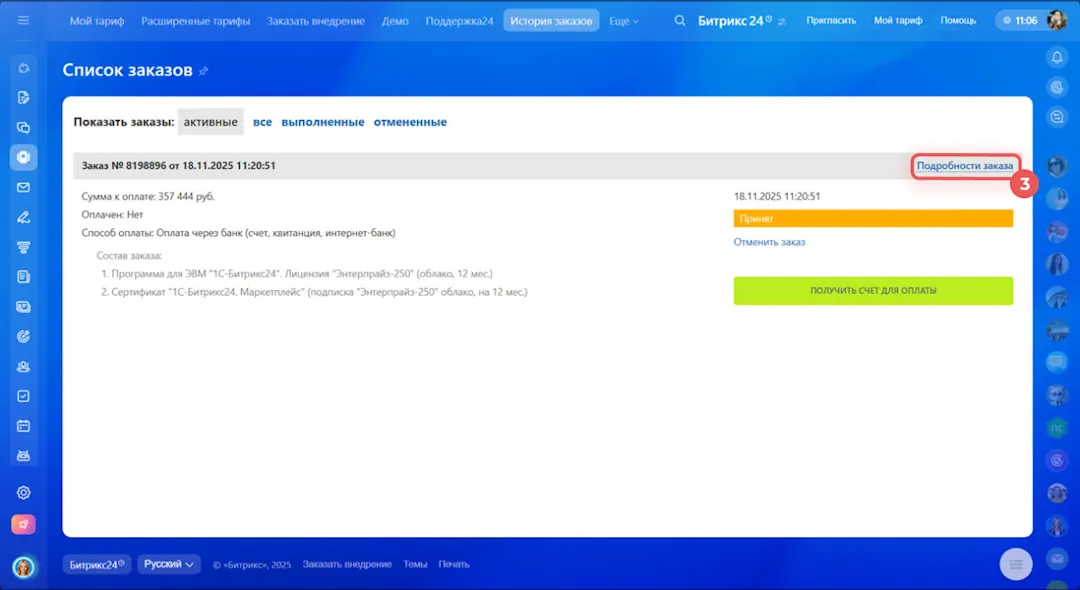
Task: Open the Русский language dropdown
Action: point(169,564)
